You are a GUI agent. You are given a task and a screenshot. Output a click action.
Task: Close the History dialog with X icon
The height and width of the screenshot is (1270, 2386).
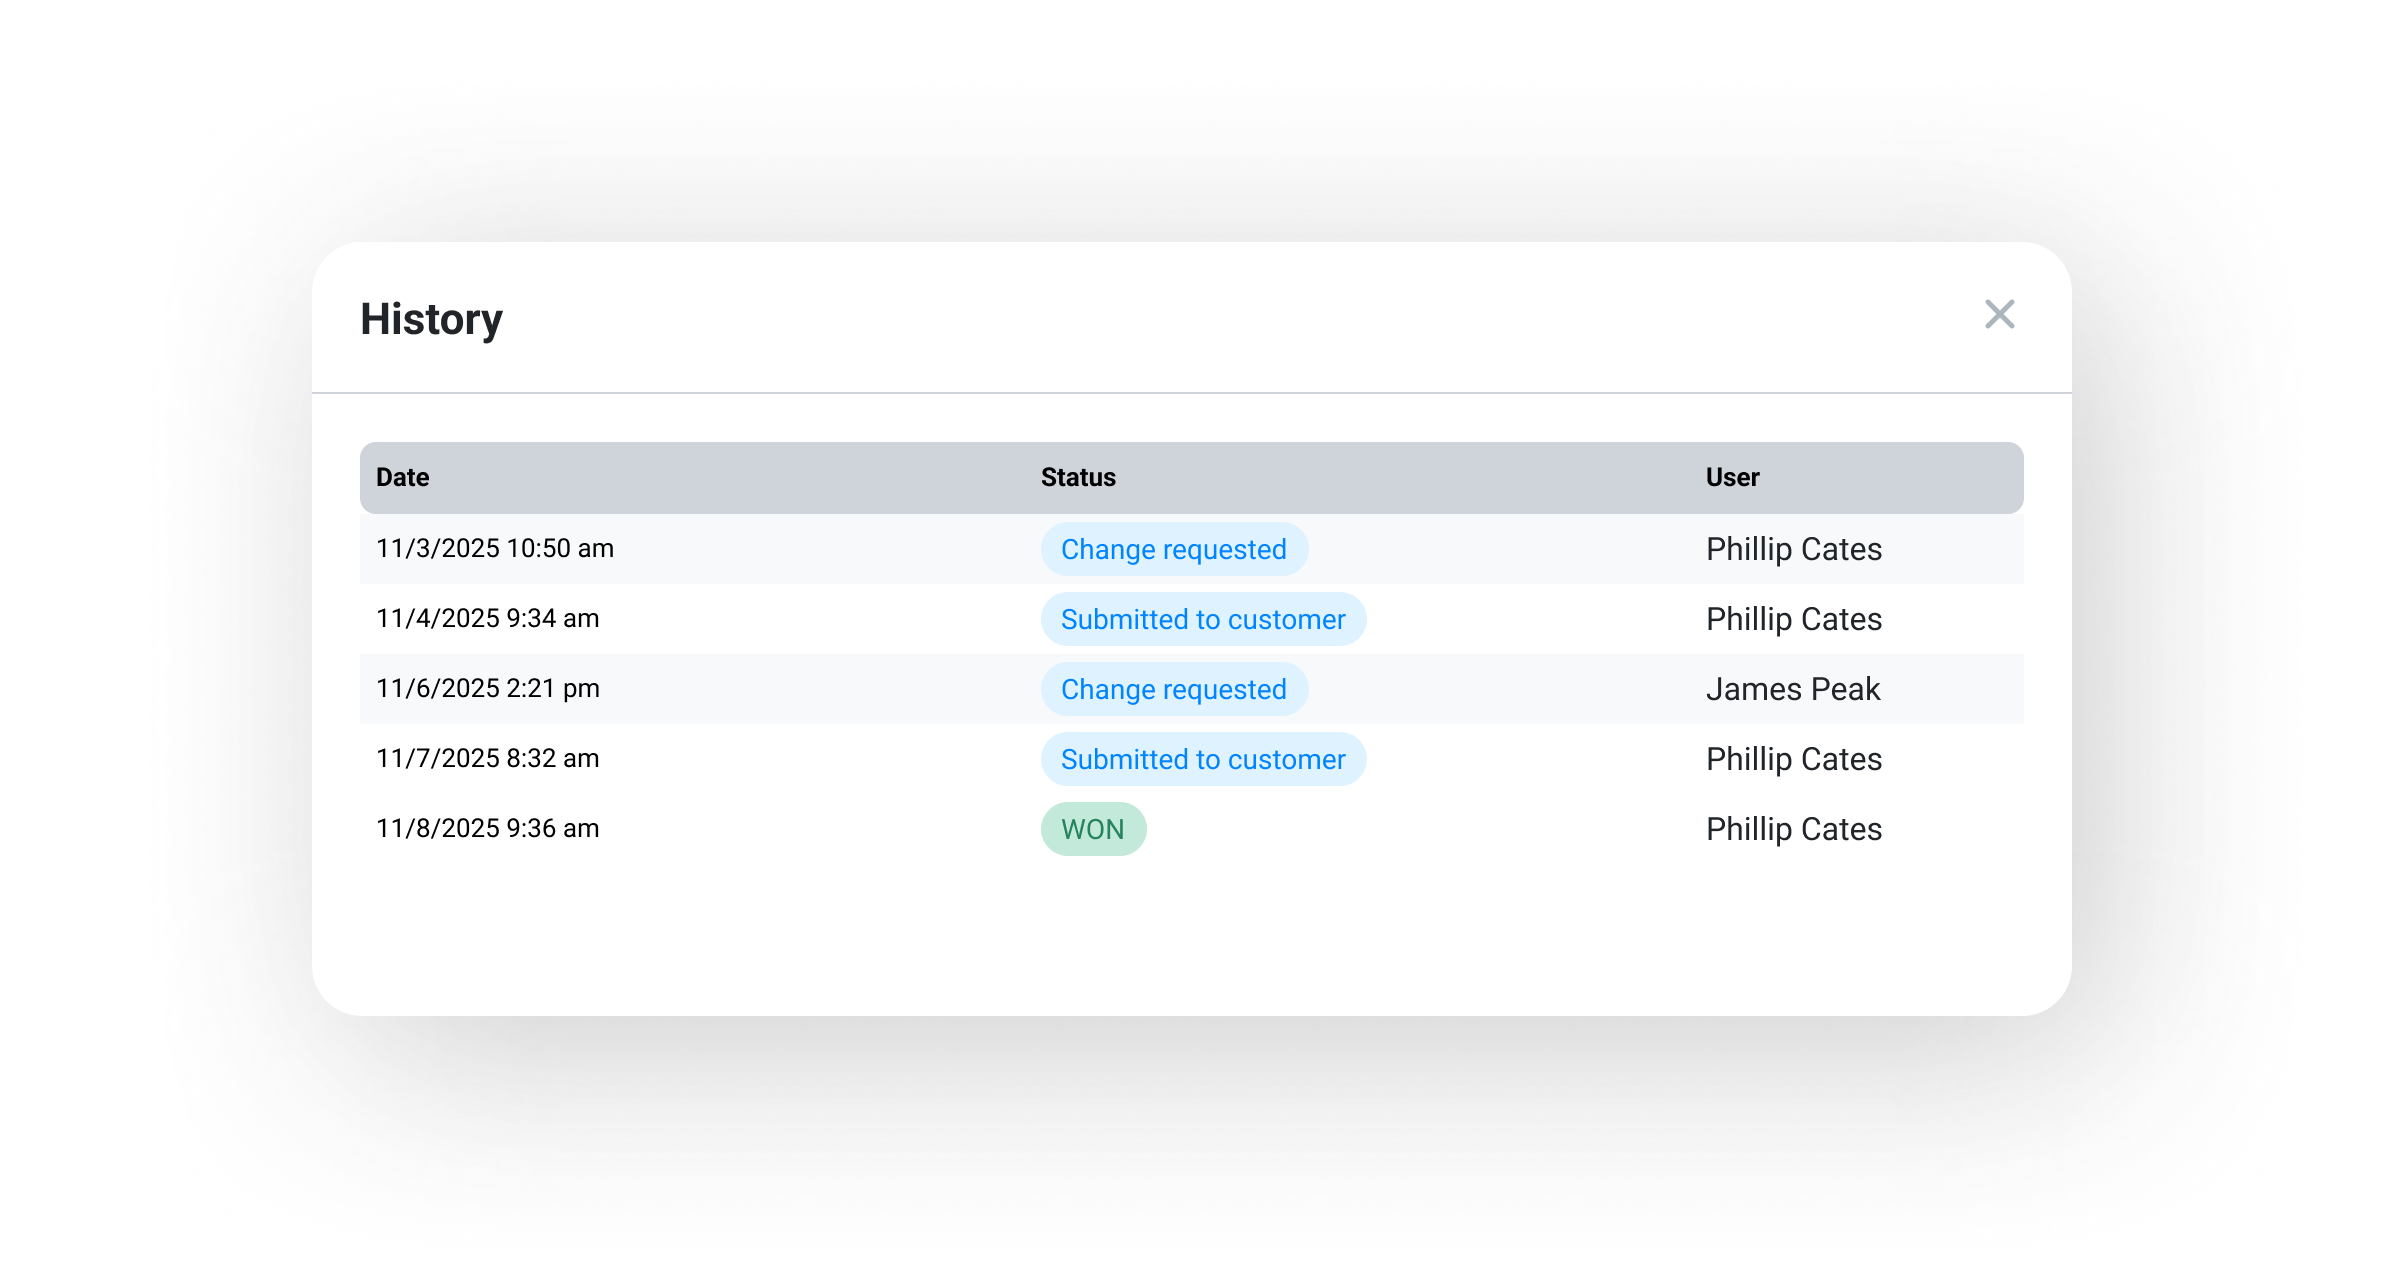(1999, 315)
